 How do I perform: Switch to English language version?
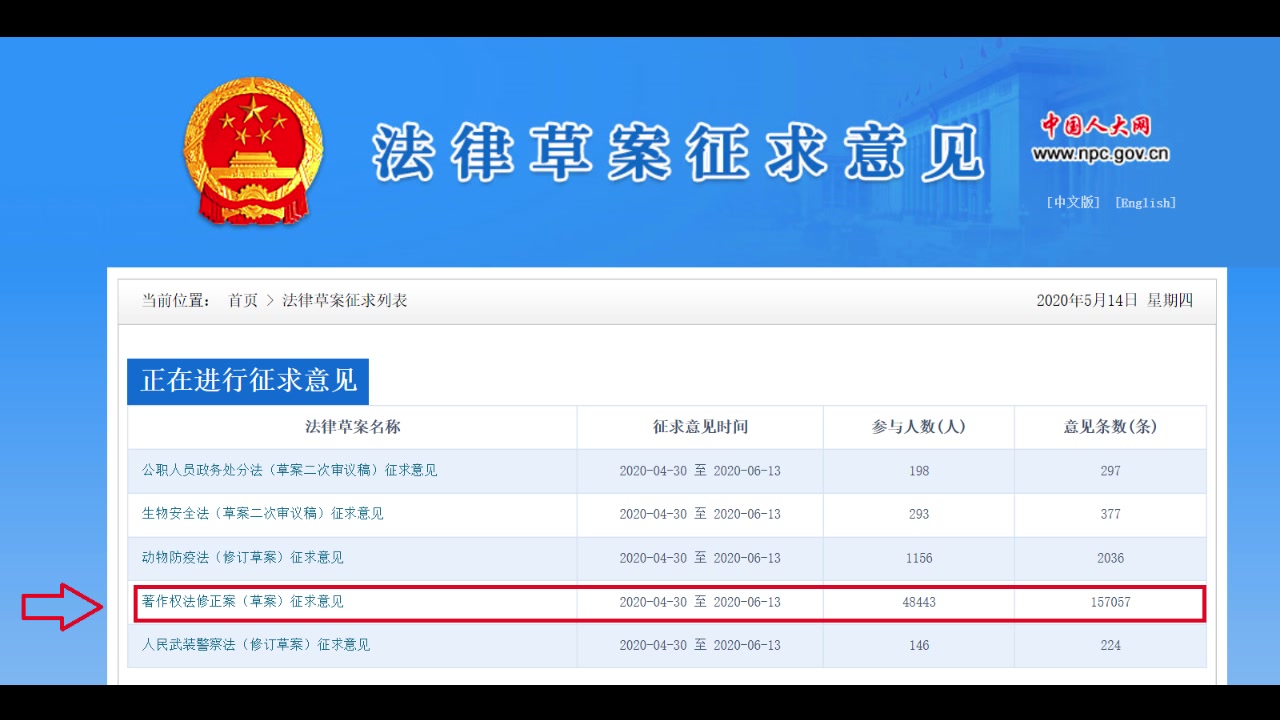[x=1145, y=202]
